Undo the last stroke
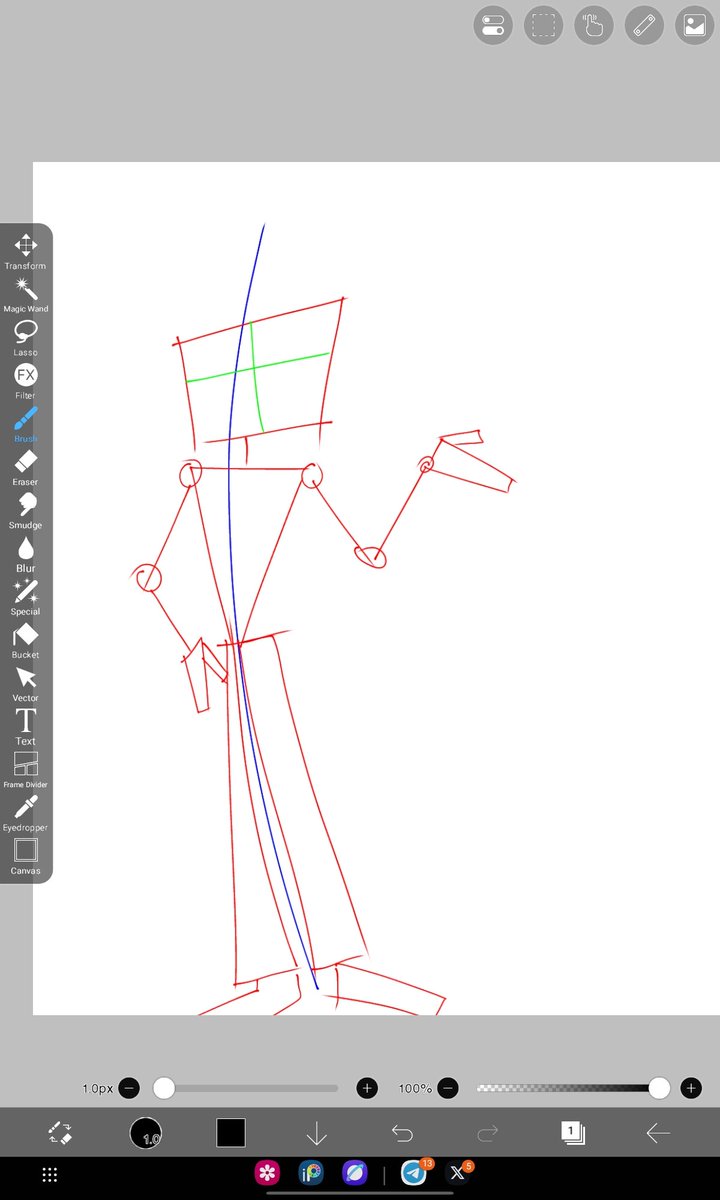Image resolution: width=720 pixels, height=1200 pixels. pos(402,1133)
